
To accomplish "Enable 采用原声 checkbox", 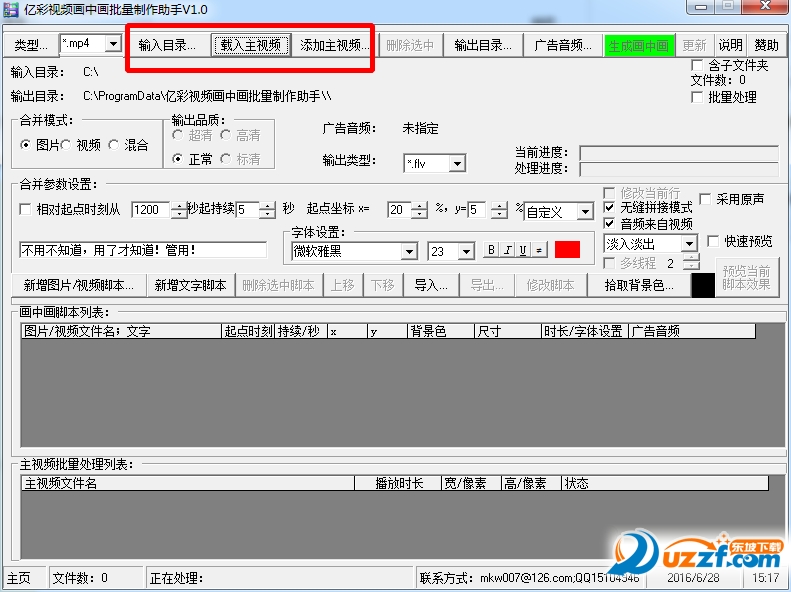I will point(732,199).
